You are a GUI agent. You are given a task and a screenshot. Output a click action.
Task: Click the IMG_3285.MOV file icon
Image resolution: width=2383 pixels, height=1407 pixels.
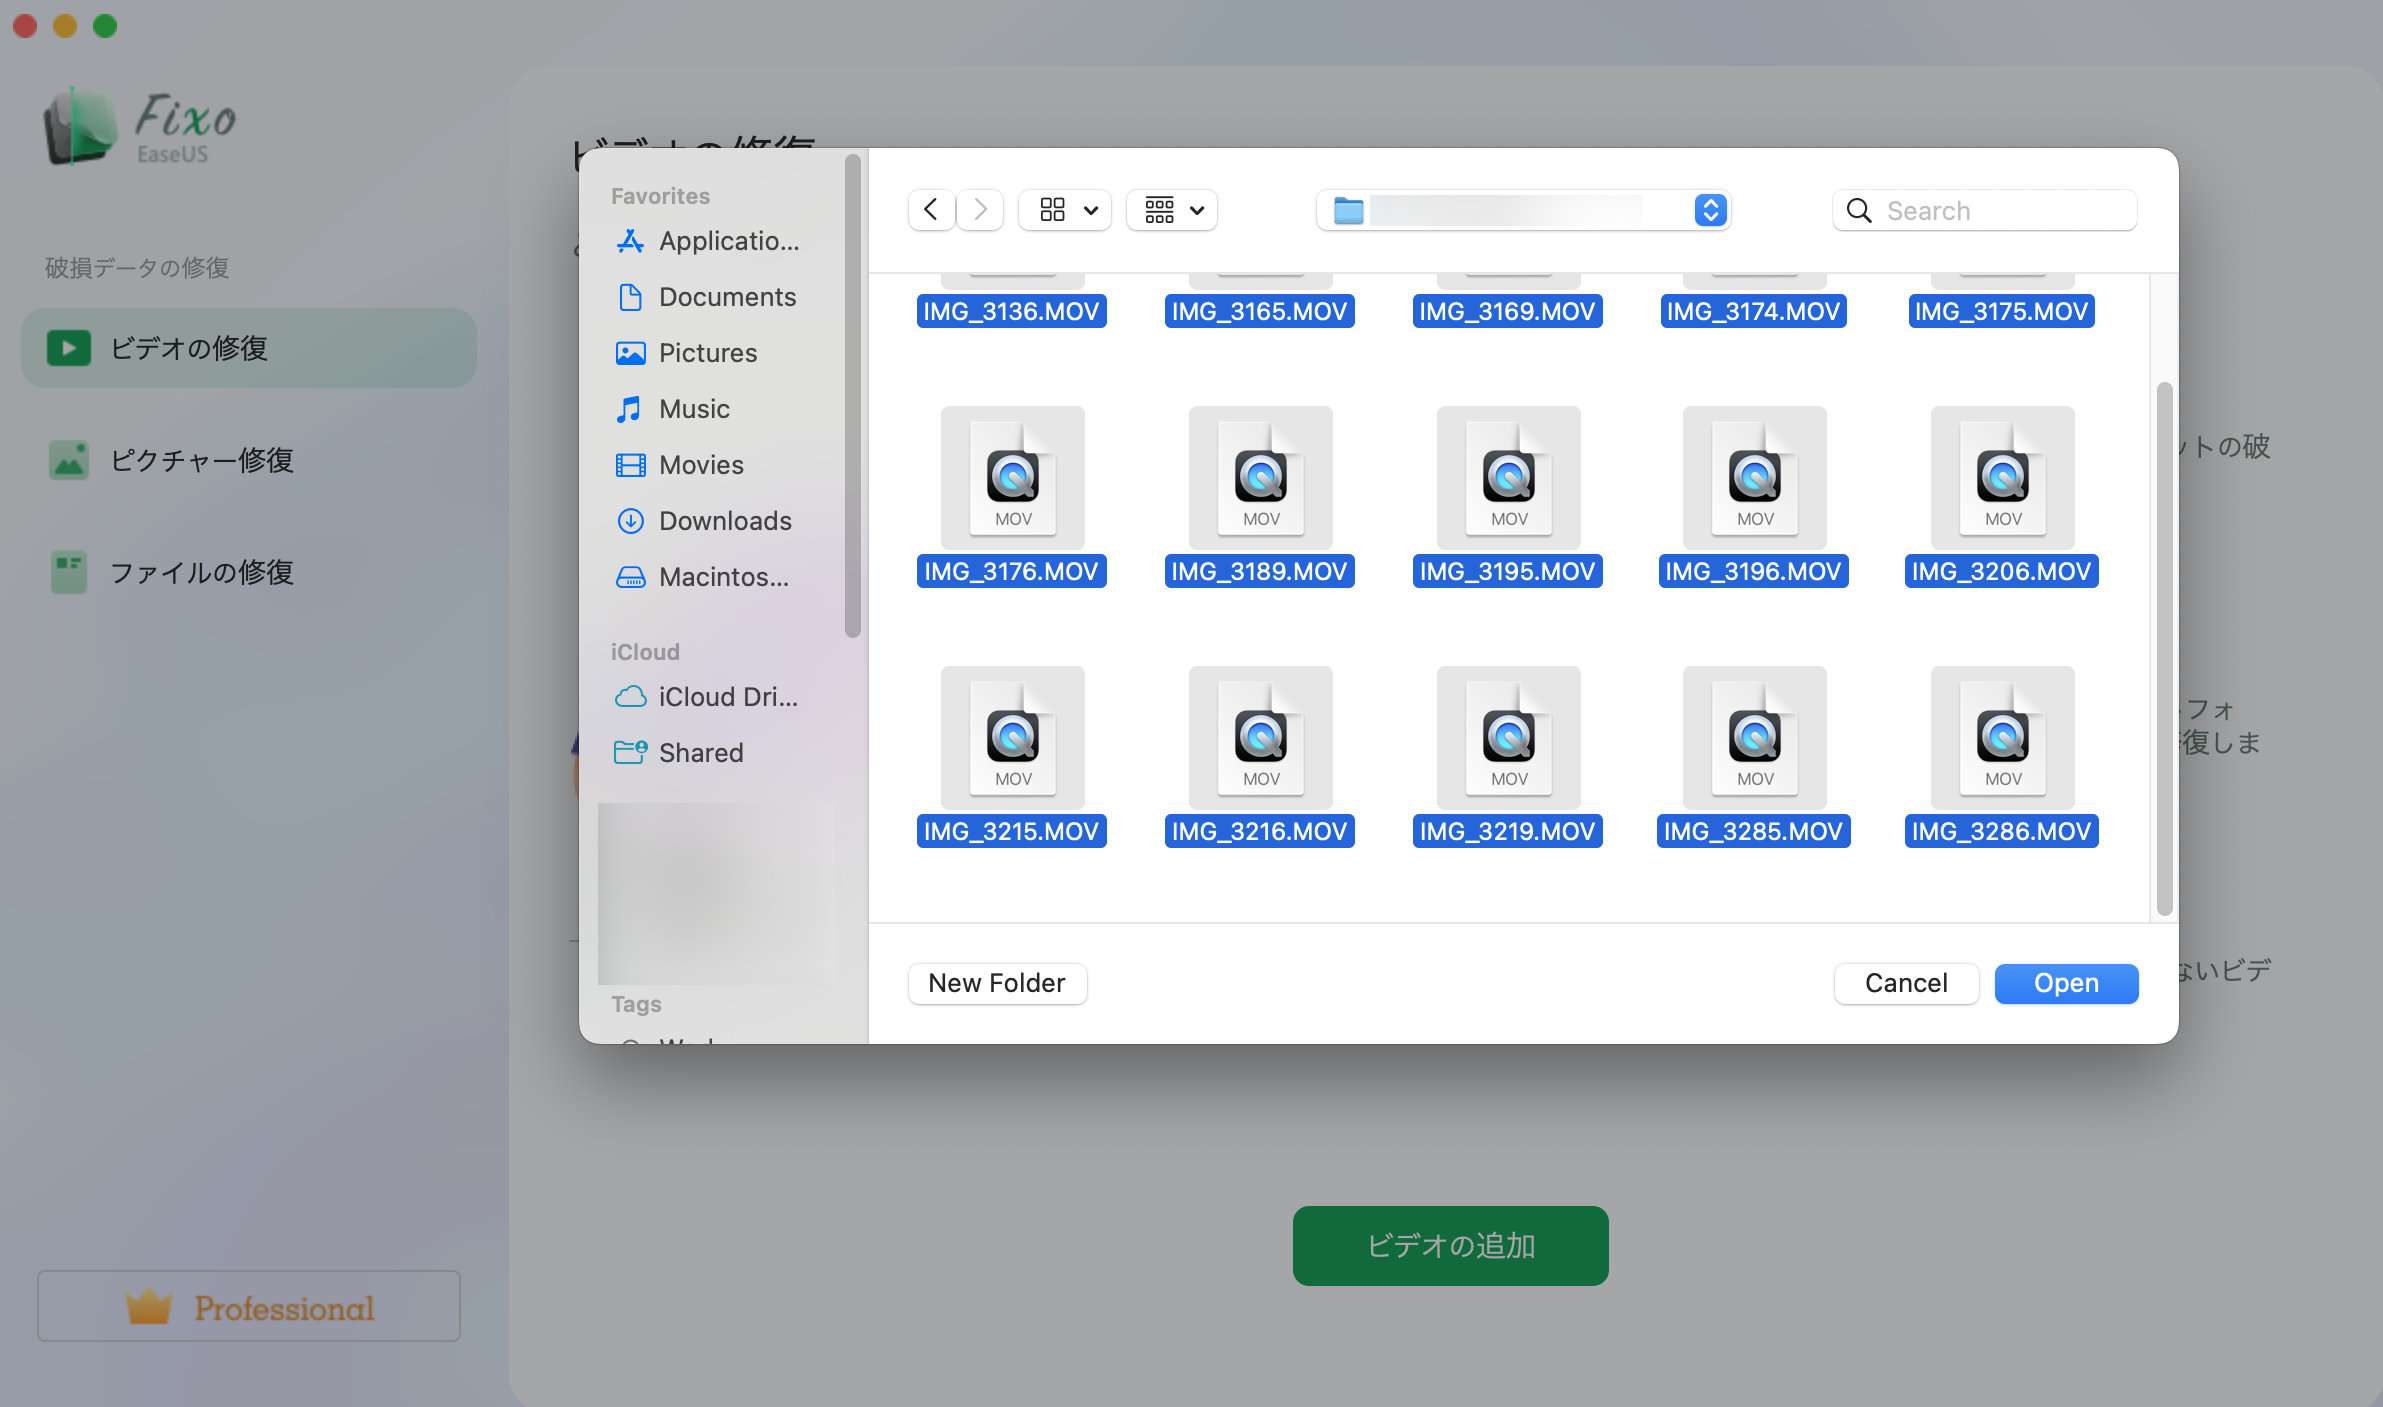1754,738
